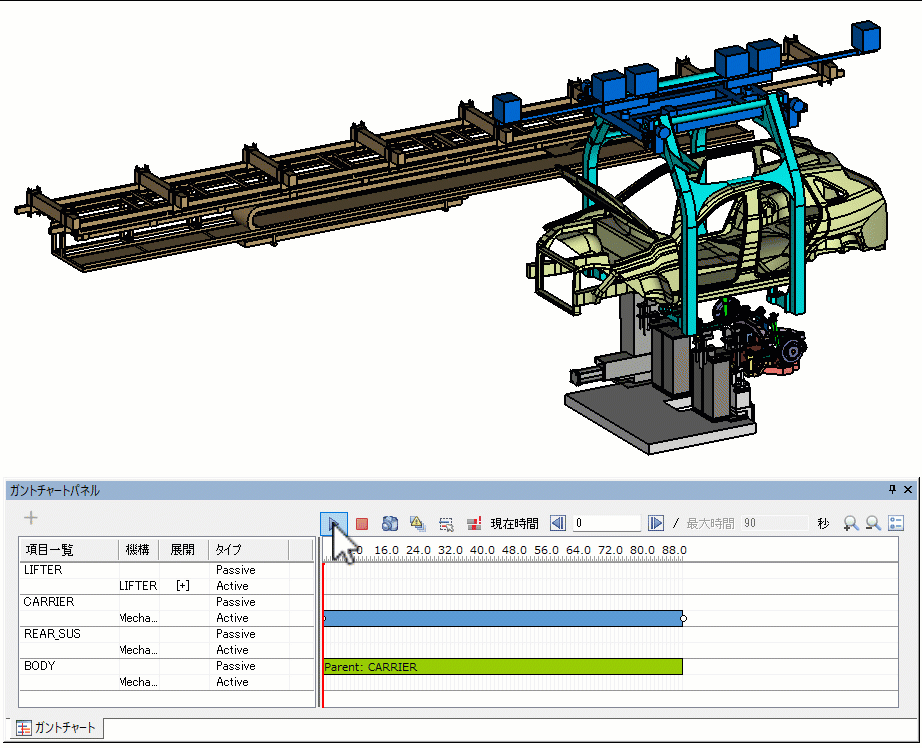Image resolution: width=922 pixels, height=748 pixels.
Task: Zoom in on the Gantt timeline
Action: point(851,523)
